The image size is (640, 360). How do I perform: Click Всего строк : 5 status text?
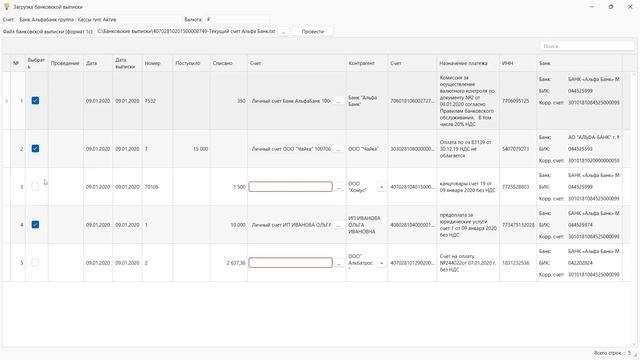point(612,353)
